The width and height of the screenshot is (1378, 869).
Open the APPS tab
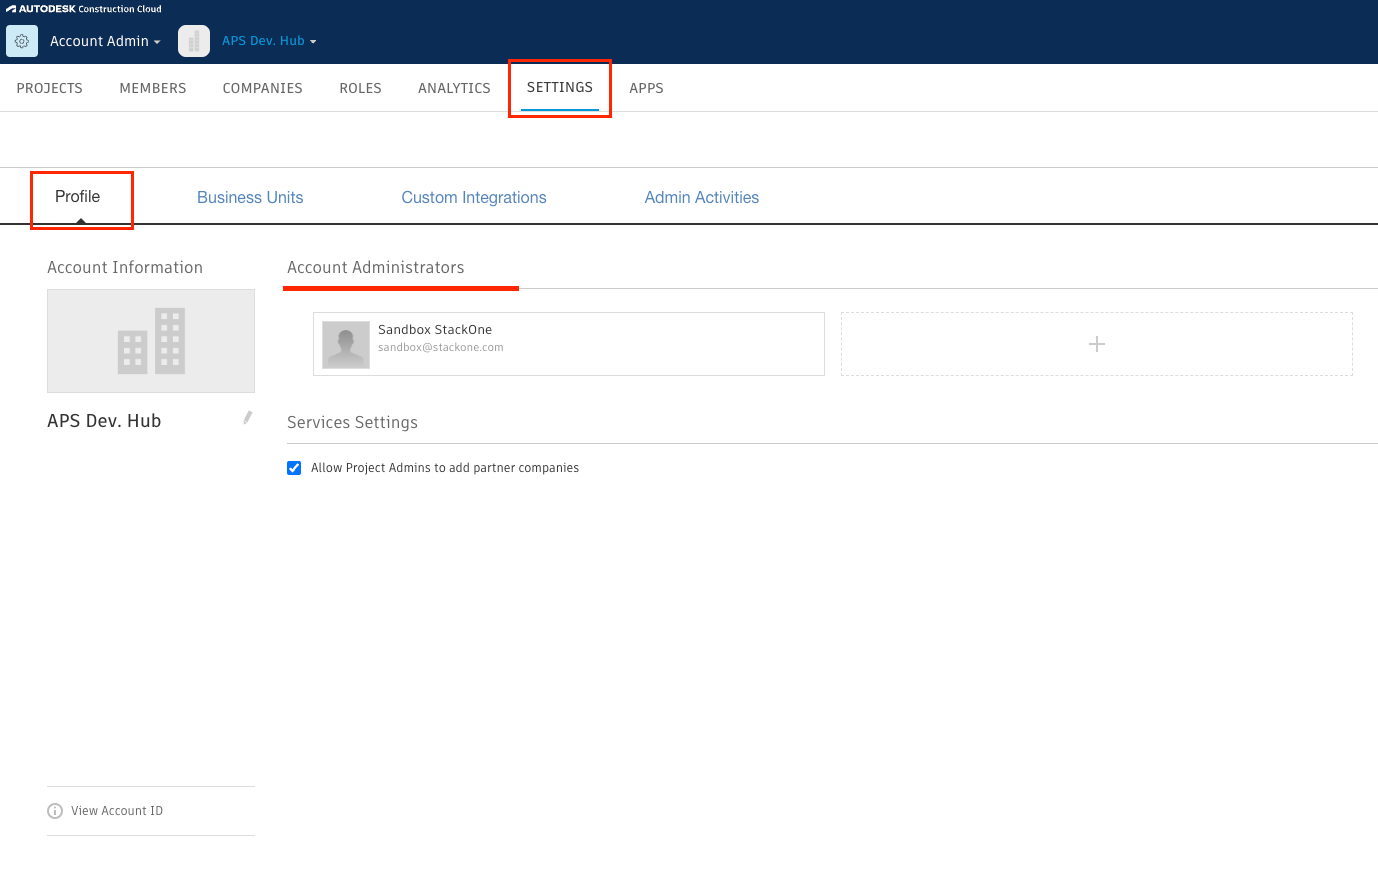(x=646, y=88)
